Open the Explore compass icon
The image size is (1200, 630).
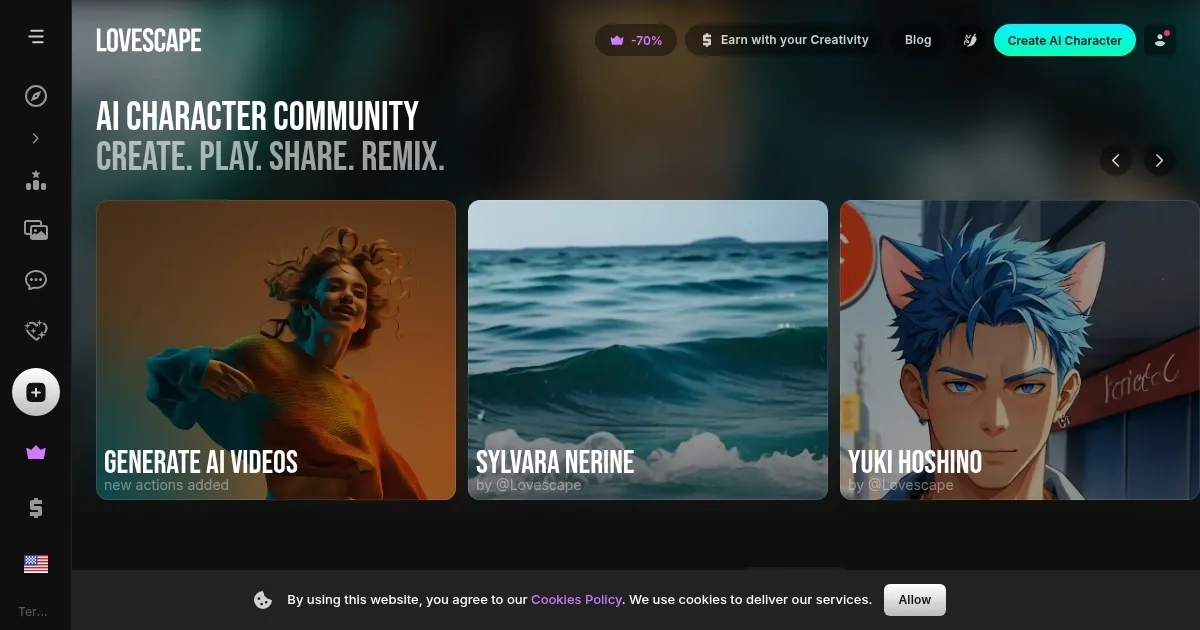pos(36,96)
